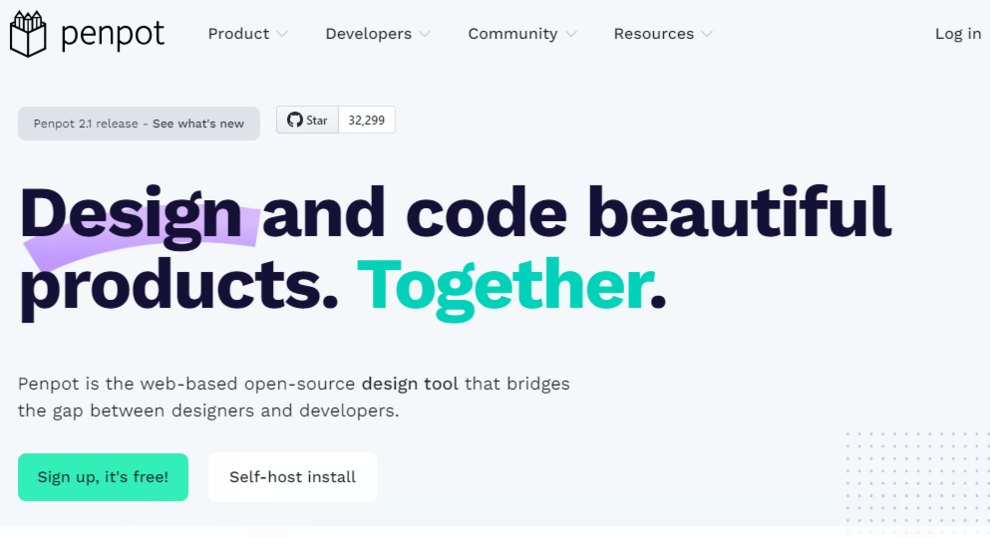990x538 pixels.
Task: Expand the chevron next to Community
Action: click(571, 35)
